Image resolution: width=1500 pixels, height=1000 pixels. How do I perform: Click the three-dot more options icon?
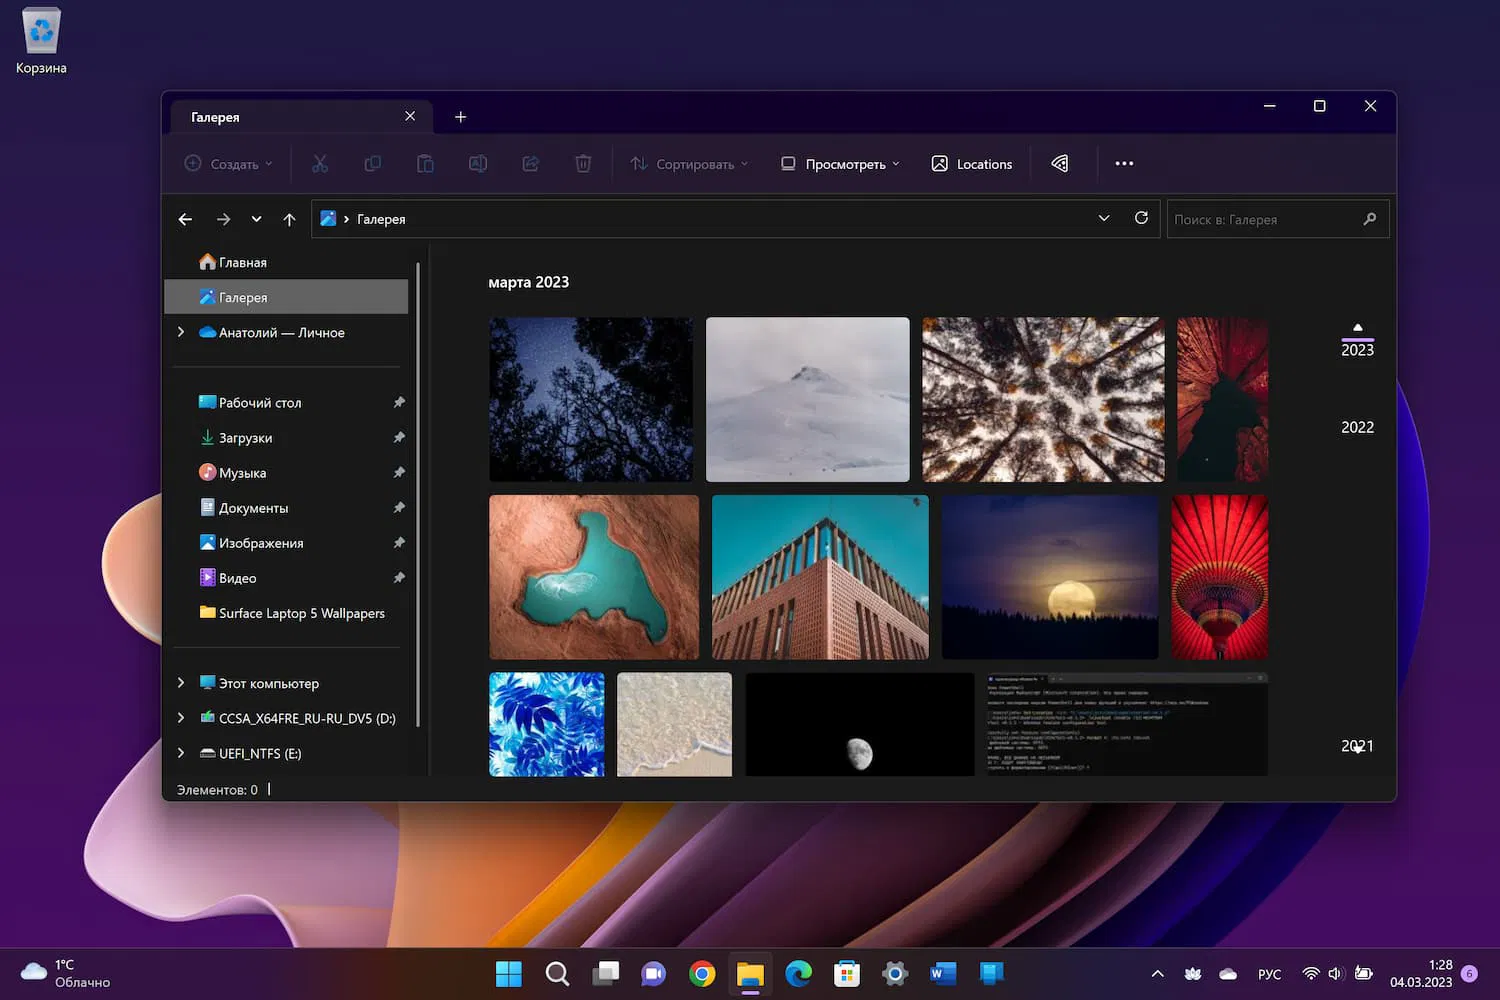tap(1124, 164)
